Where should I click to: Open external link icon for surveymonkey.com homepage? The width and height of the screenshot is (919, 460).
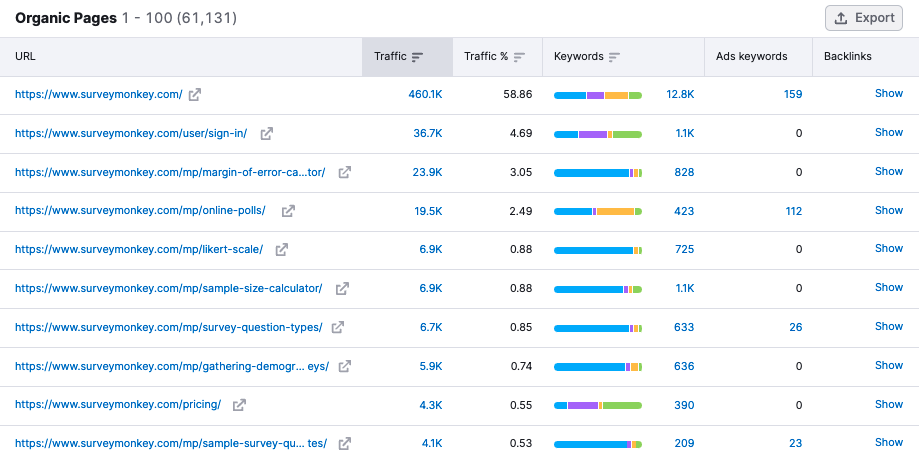(x=195, y=95)
